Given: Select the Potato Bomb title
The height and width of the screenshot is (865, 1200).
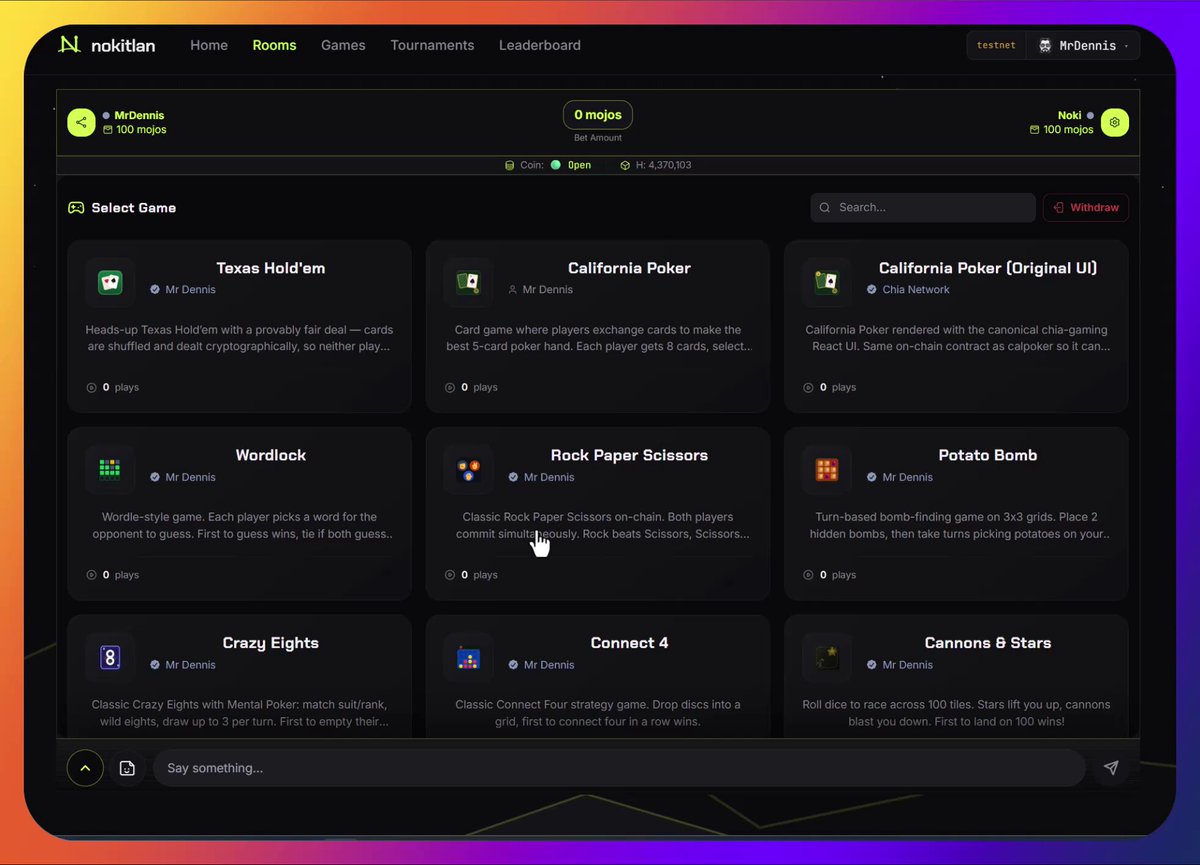Looking at the screenshot, I should click(x=988, y=455).
